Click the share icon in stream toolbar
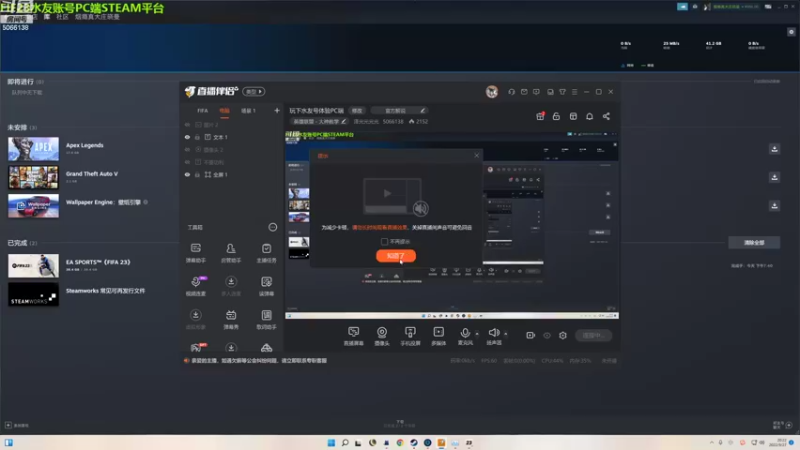This screenshot has width=800, height=450. [606, 116]
